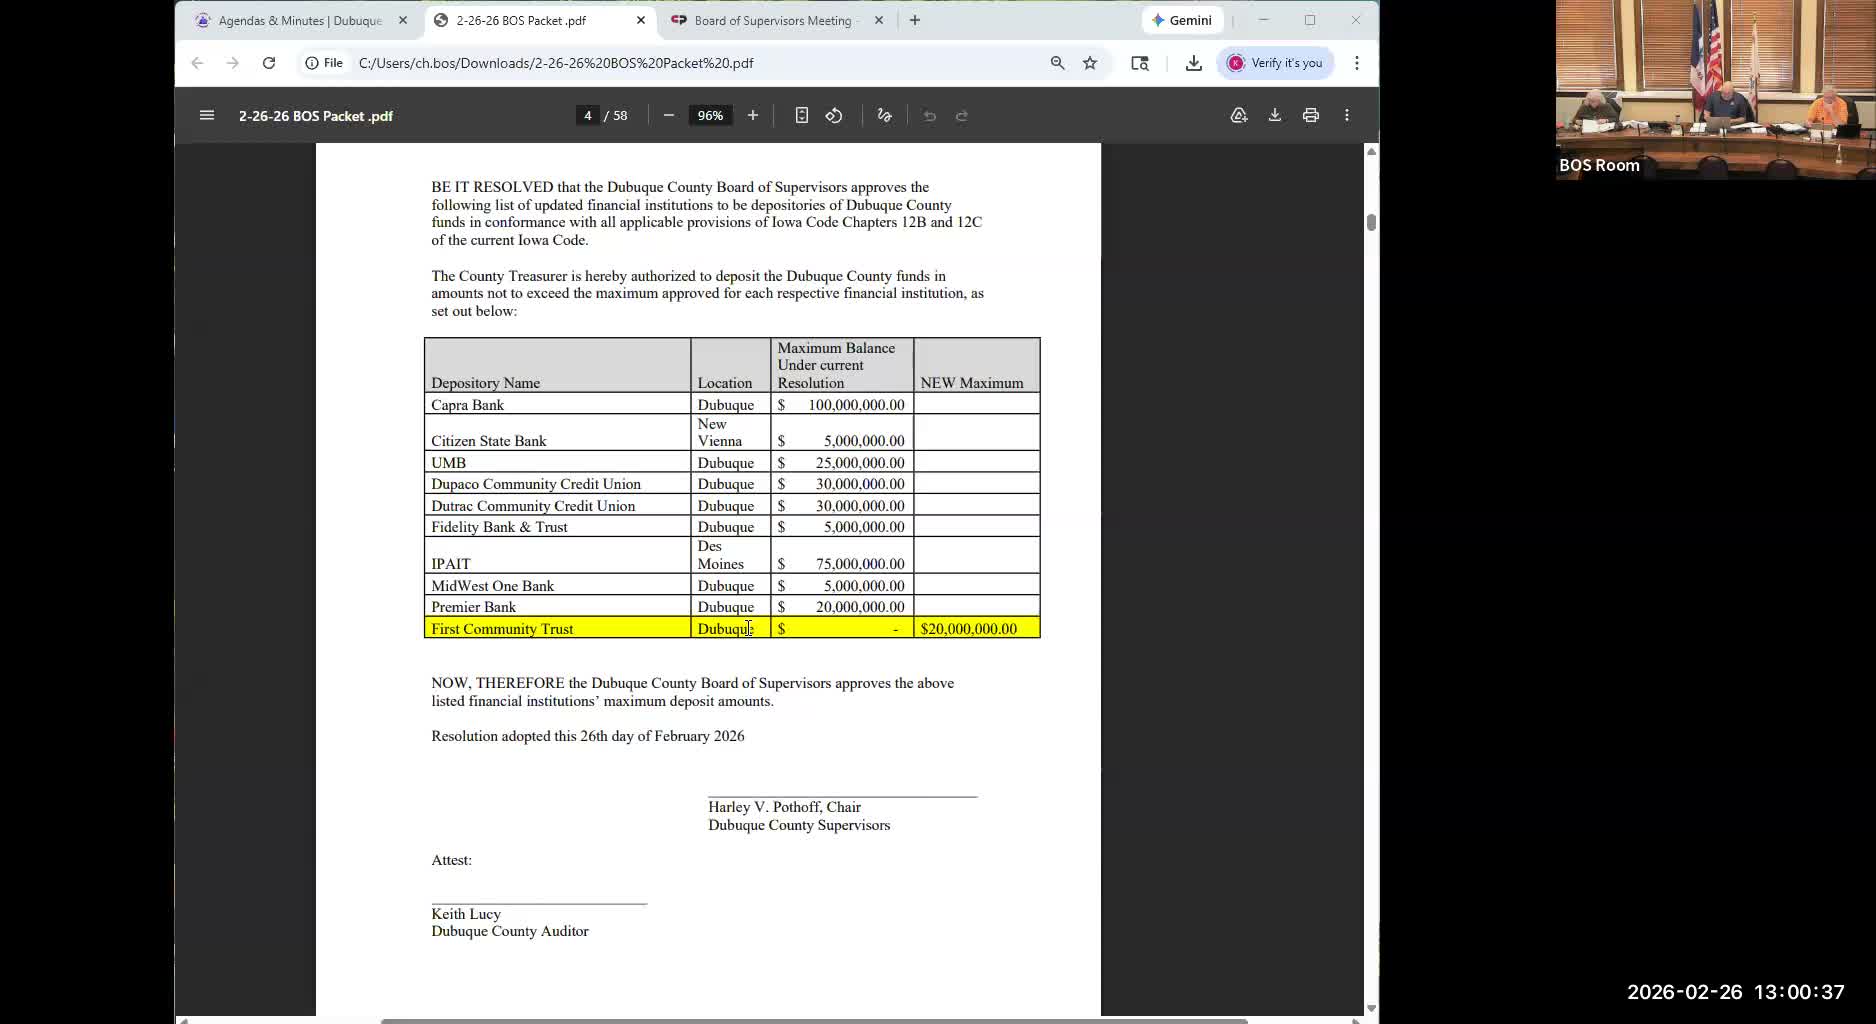Edit the PDF page number field

pyautogui.click(x=588, y=115)
